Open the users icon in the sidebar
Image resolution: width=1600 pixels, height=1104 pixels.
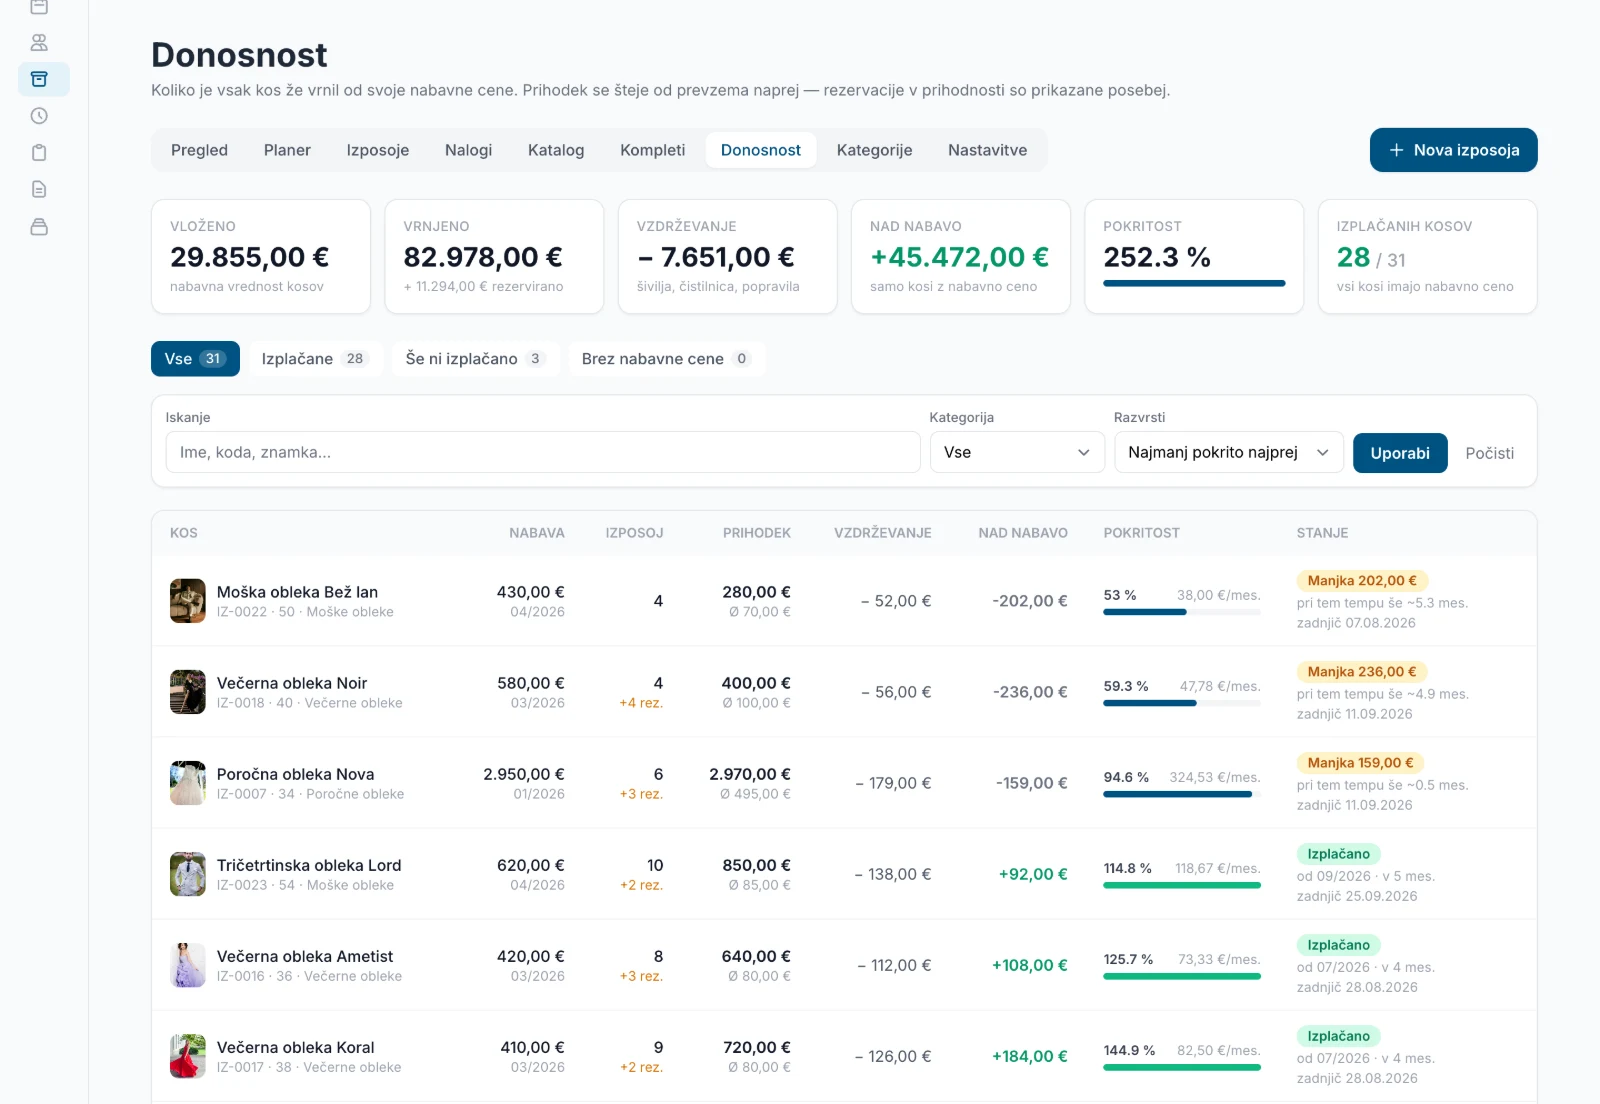[x=39, y=42]
